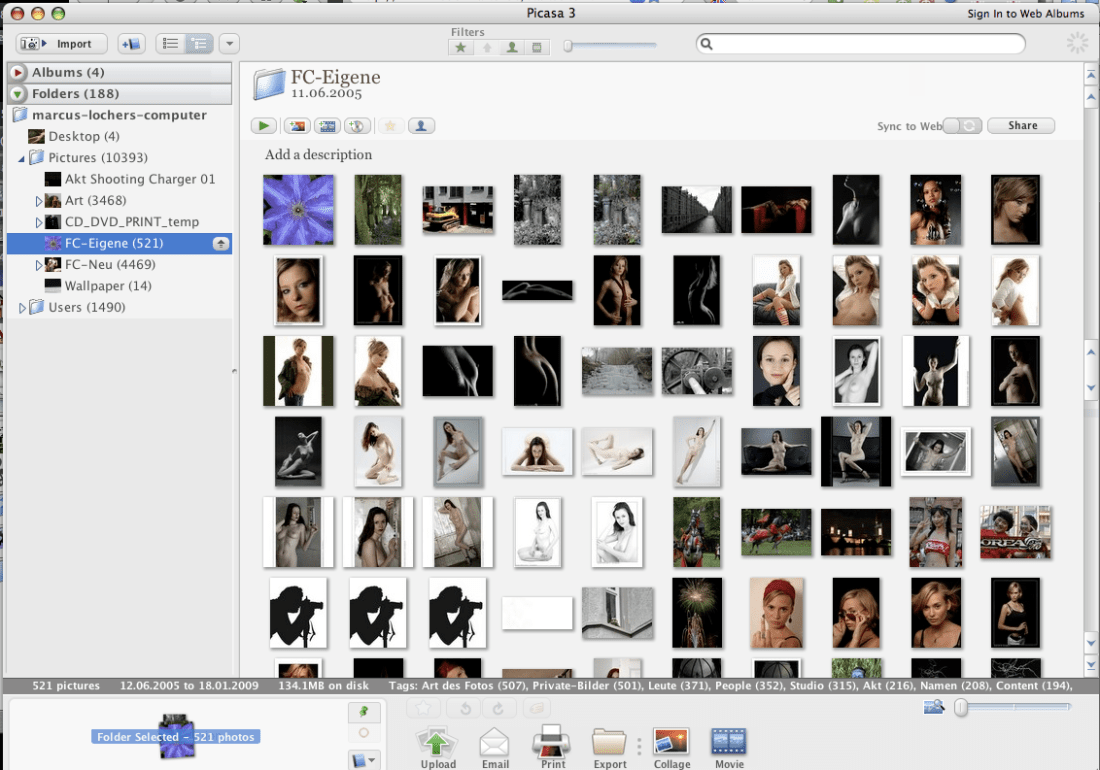This screenshot has height=770, width=1100.
Task: Switch to flat folder view
Action: click(x=170, y=43)
